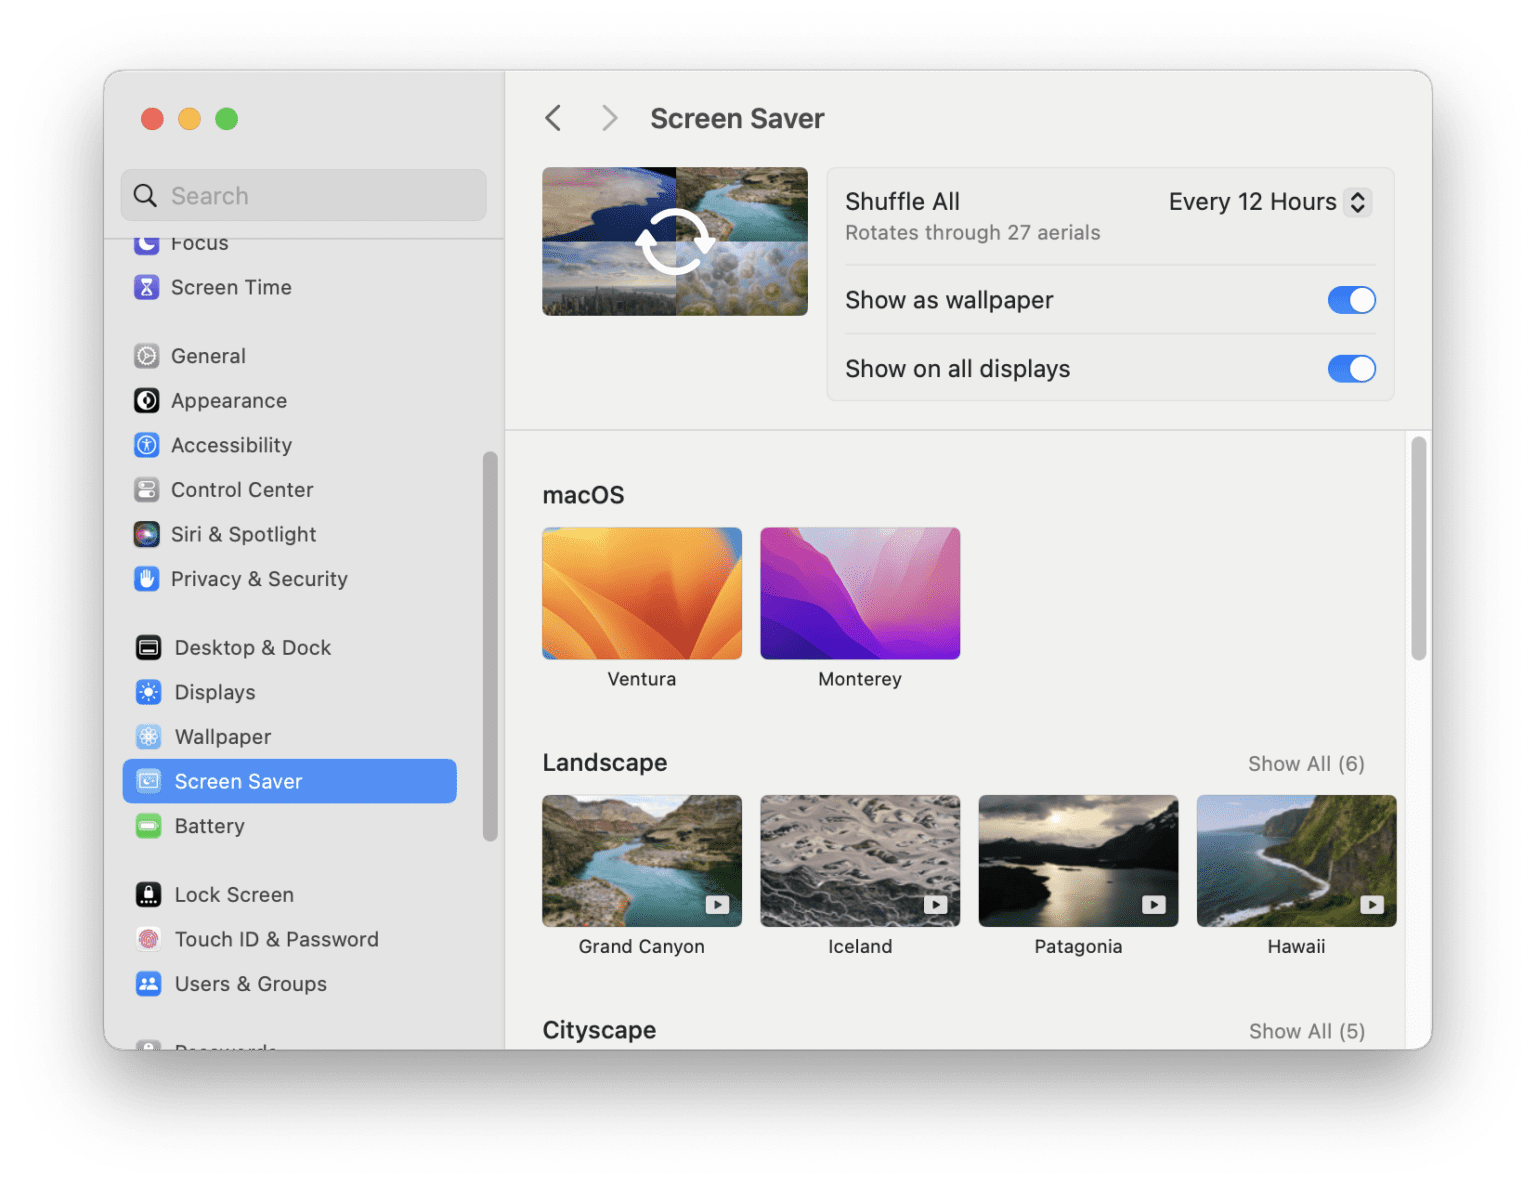This screenshot has width=1536, height=1187.
Task: Disable Show on all displays
Action: click(1352, 369)
